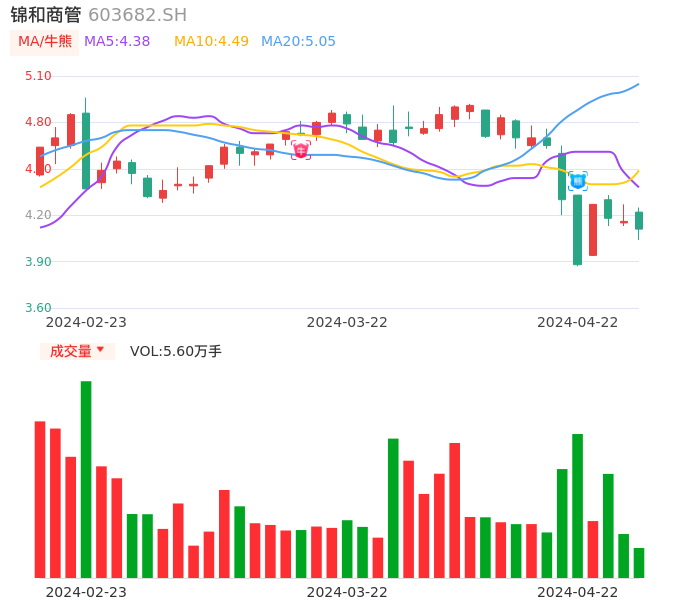Select the MA/牛熊 indicator tab
The image size is (686, 606).
pyautogui.click(x=45, y=42)
